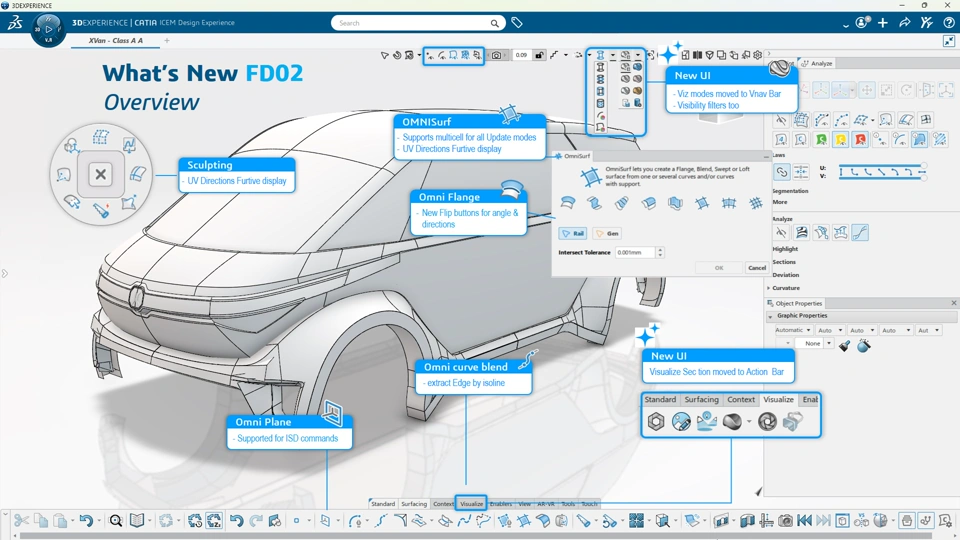Click the skip-to-previous icon in bottom toolbar
The height and width of the screenshot is (540, 960).
(x=804, y=520)
